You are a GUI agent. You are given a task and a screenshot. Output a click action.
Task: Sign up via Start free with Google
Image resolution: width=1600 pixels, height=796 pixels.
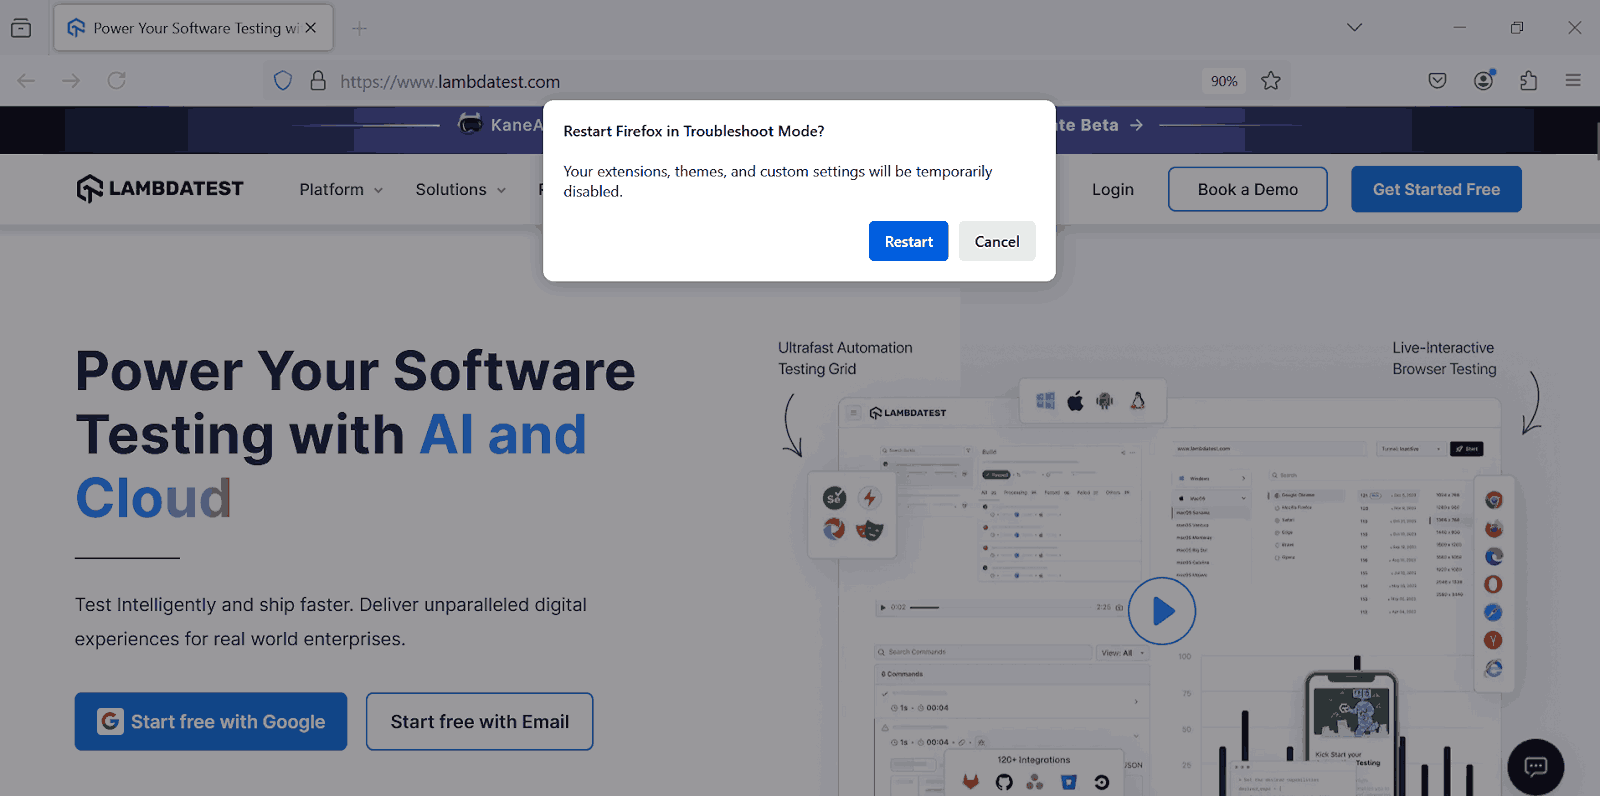211,721
